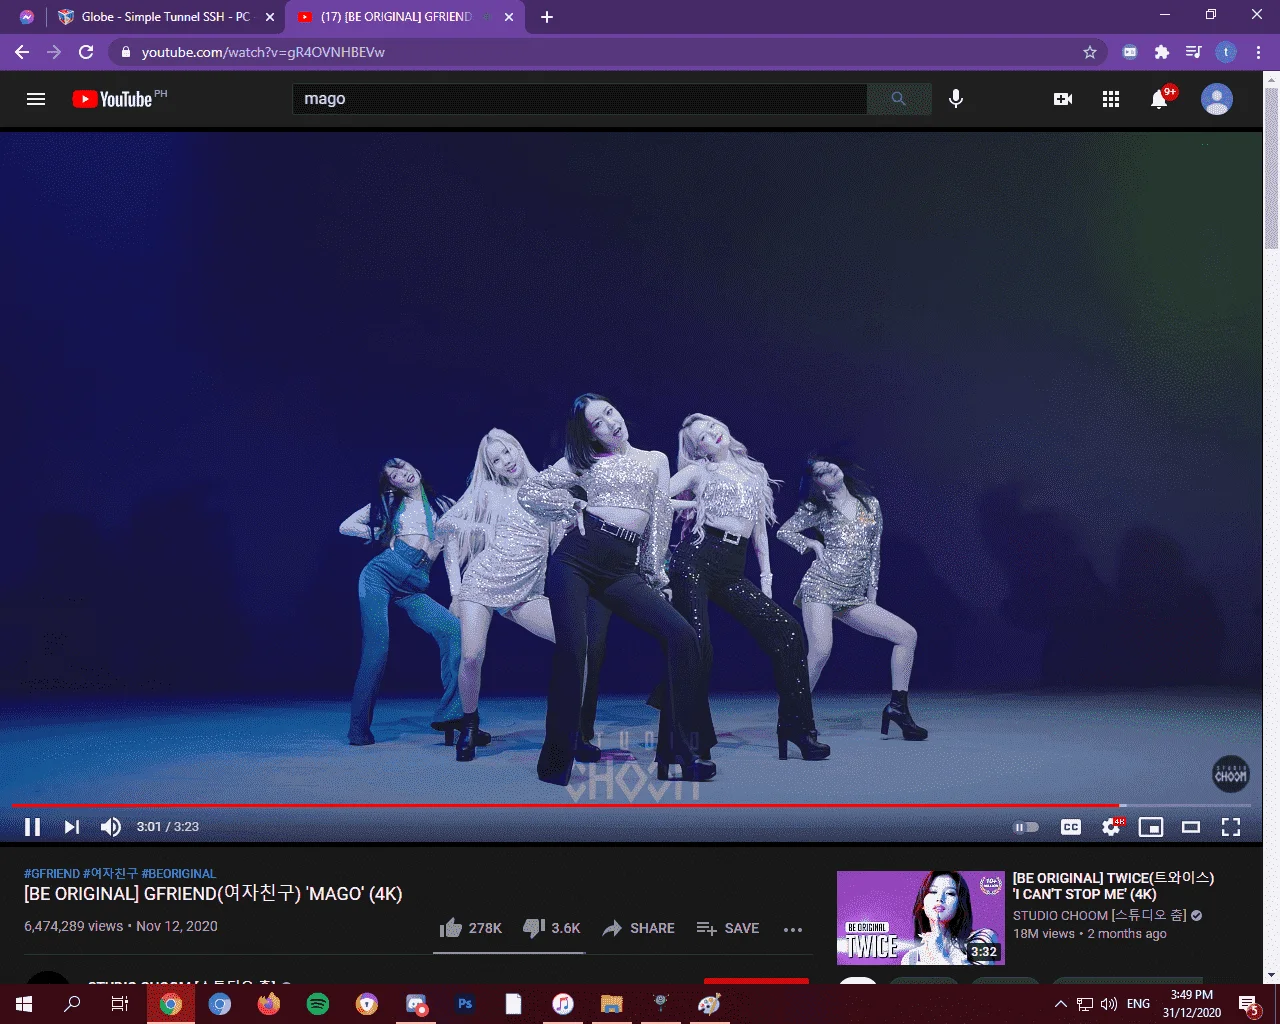The height and width of the screenshot is (1024, 1280).
Task: Open the media controls icon in the toolbar
Action: 1194,52
